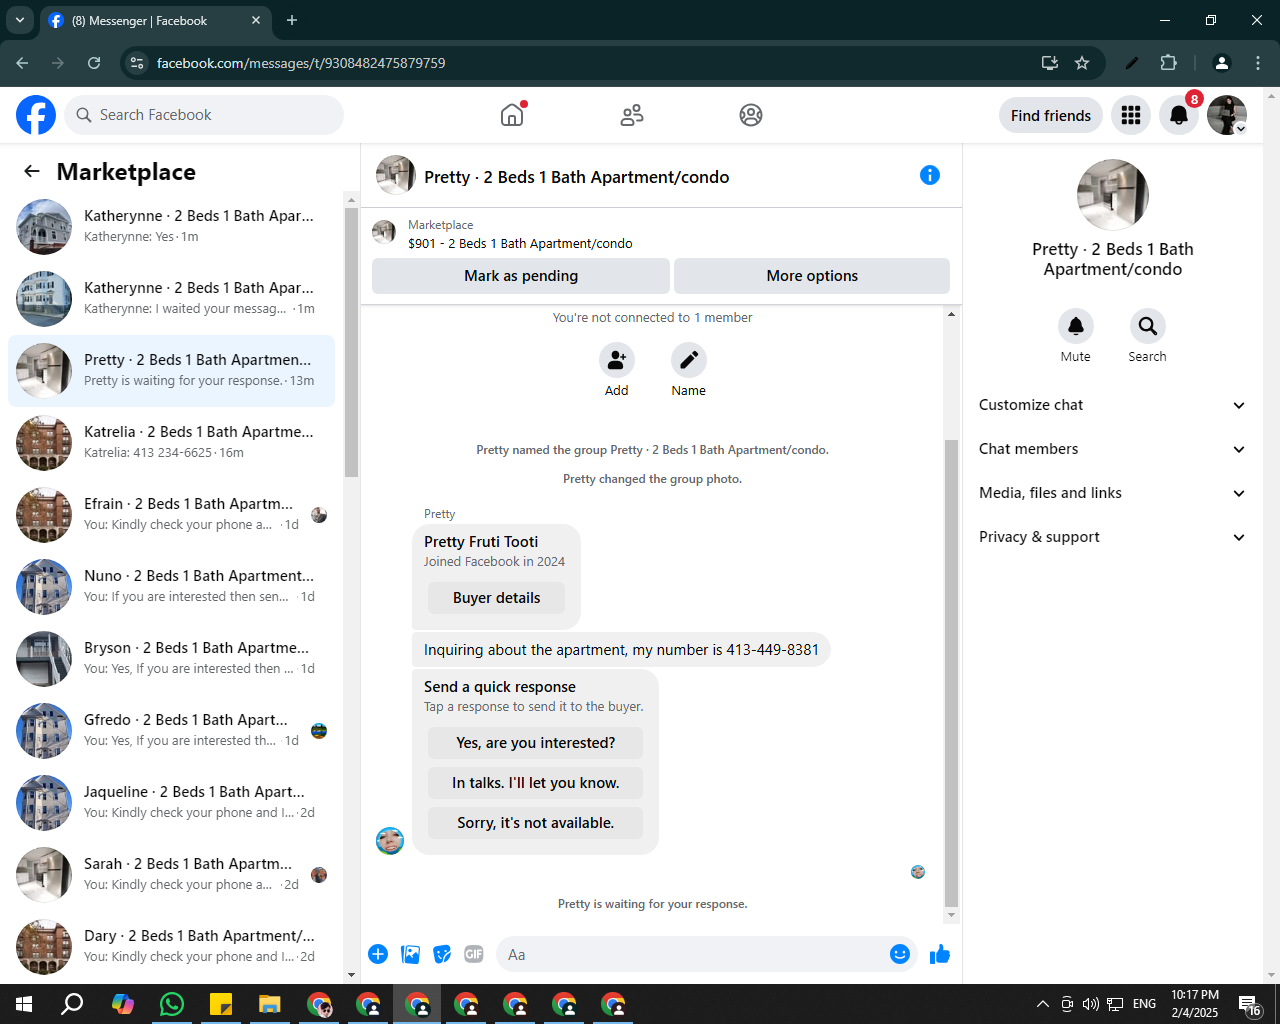This screenshot has width=1280, height=1024.
Task: Open Sticky Notes from the taskbar
Action: [221, 1004]
